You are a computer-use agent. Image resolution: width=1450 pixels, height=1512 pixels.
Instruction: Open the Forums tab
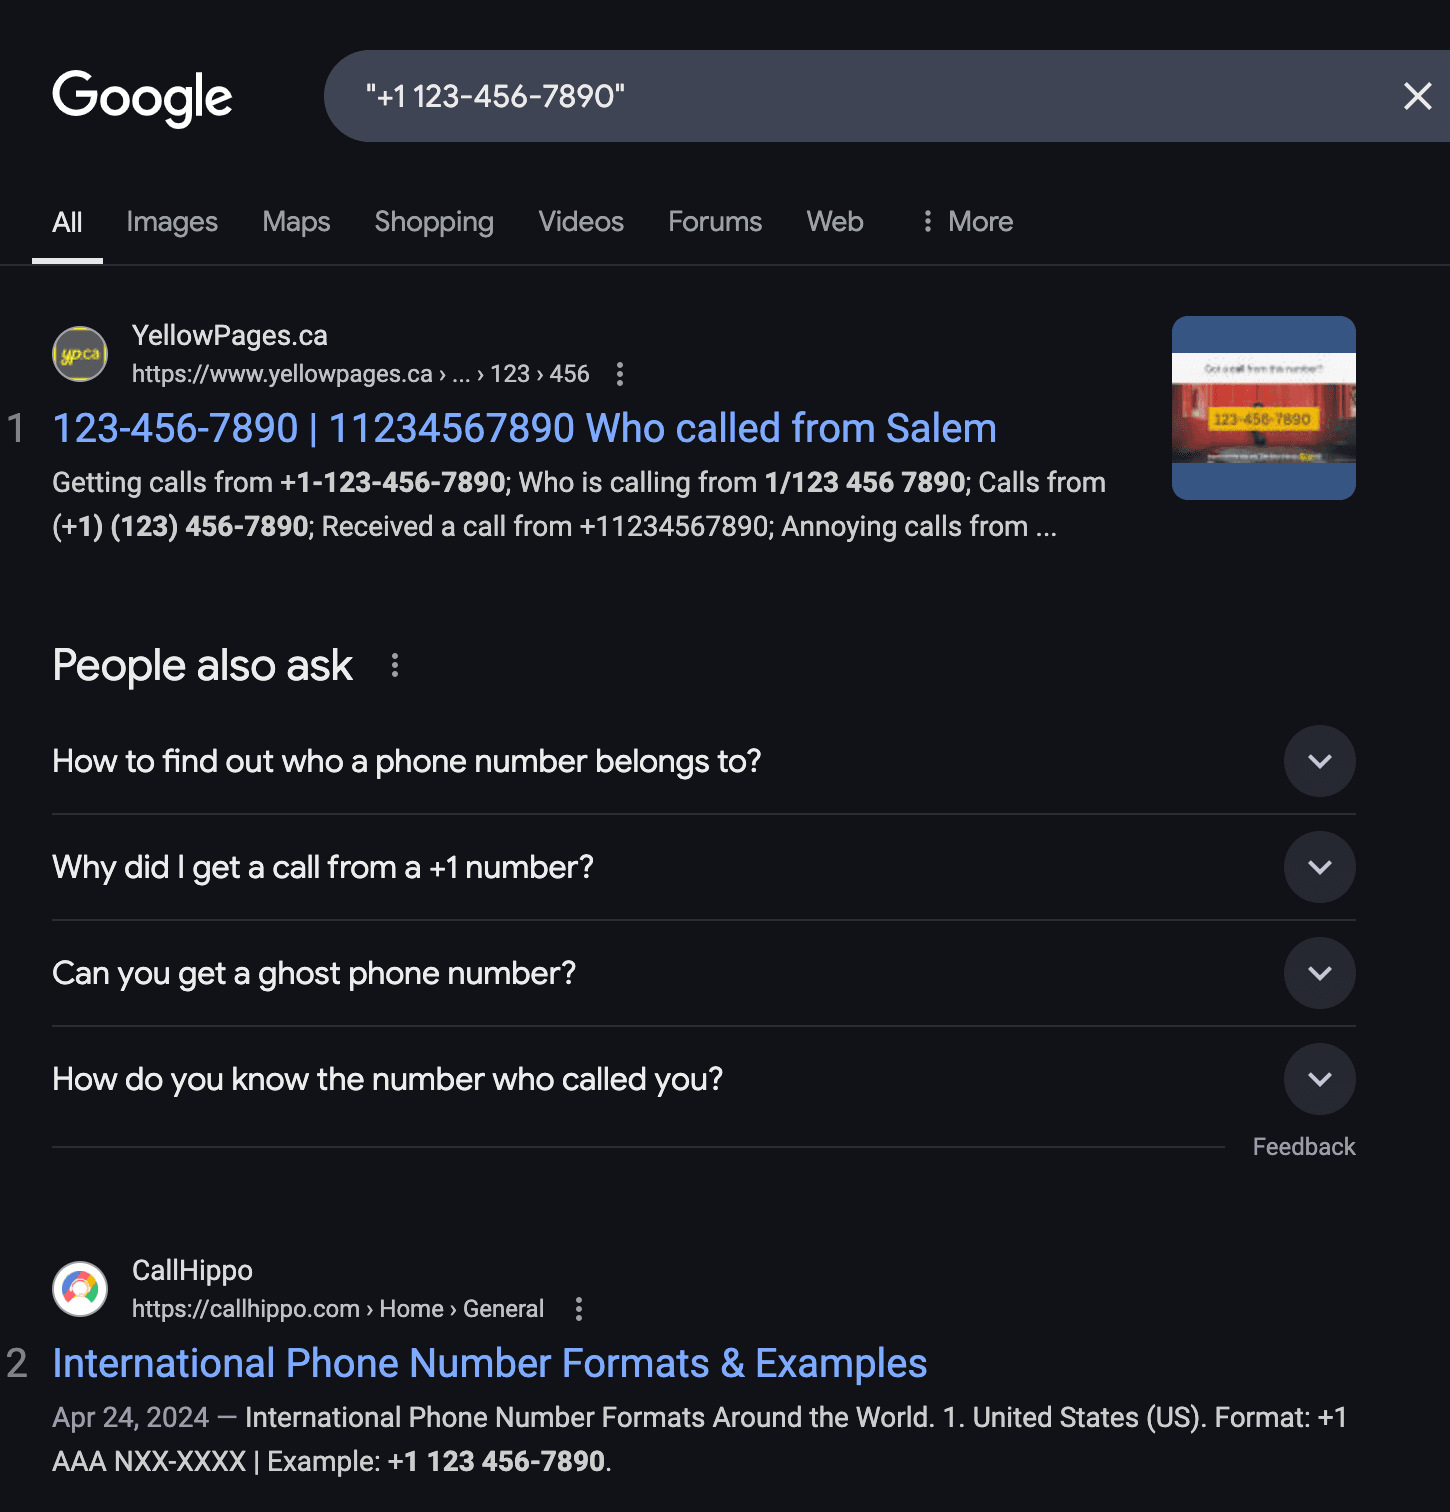(715, 222)
